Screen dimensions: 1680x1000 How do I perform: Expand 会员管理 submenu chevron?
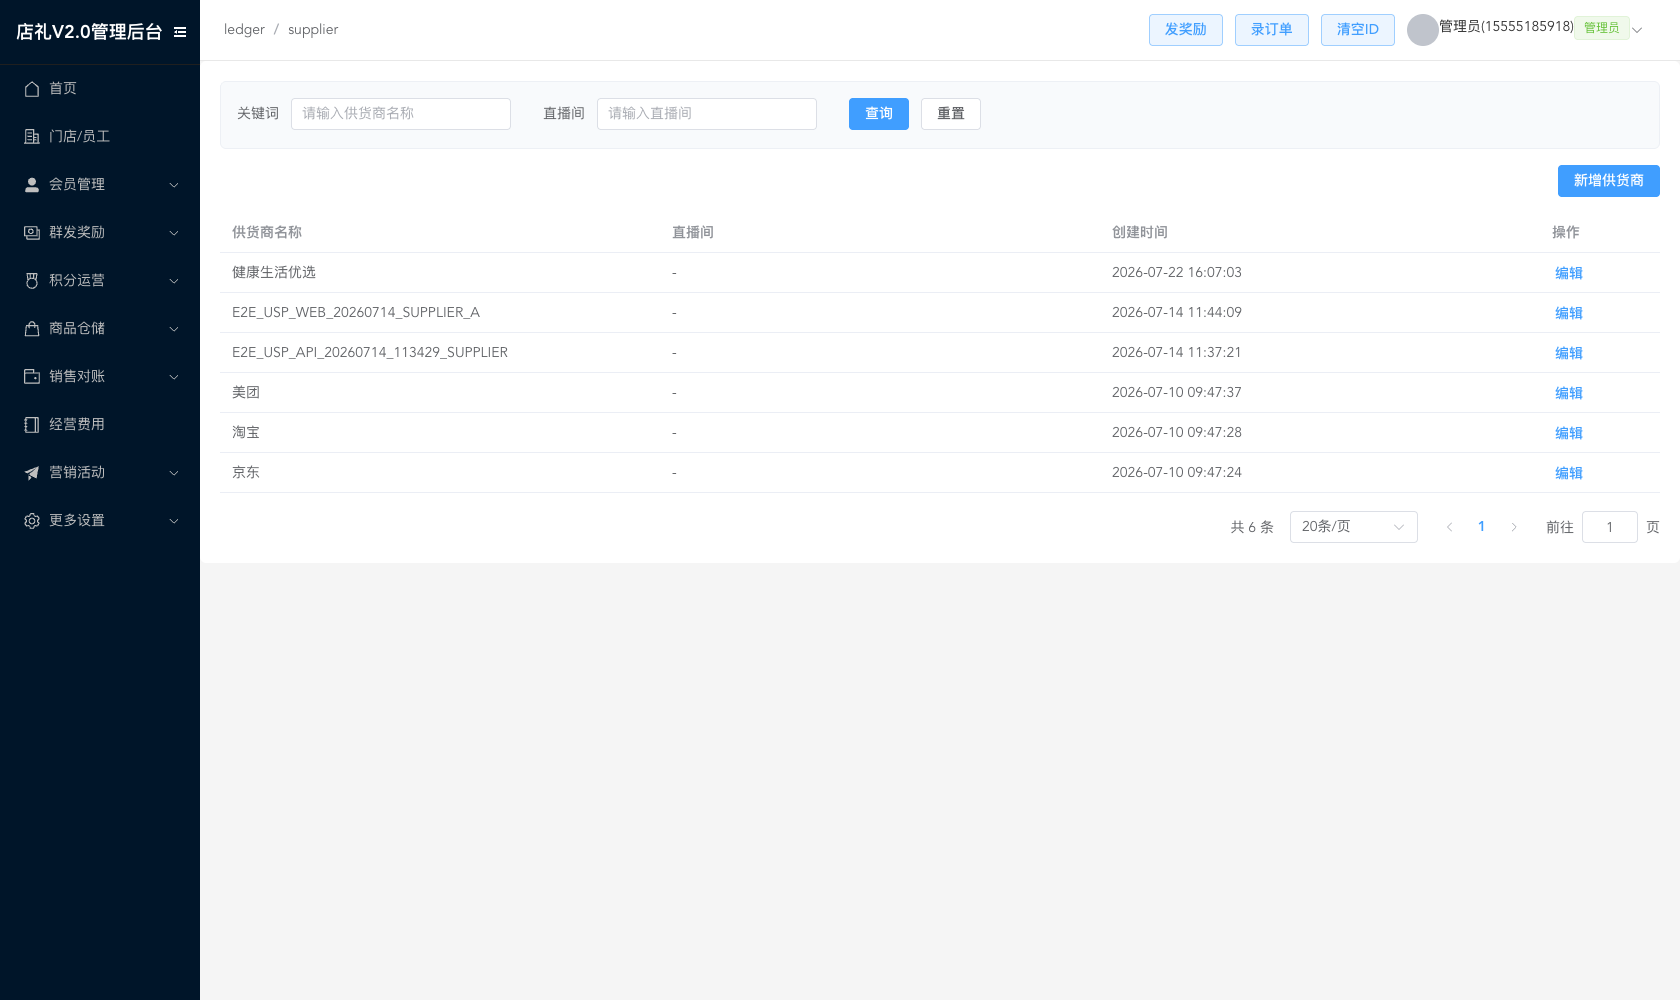coord(174,185)
